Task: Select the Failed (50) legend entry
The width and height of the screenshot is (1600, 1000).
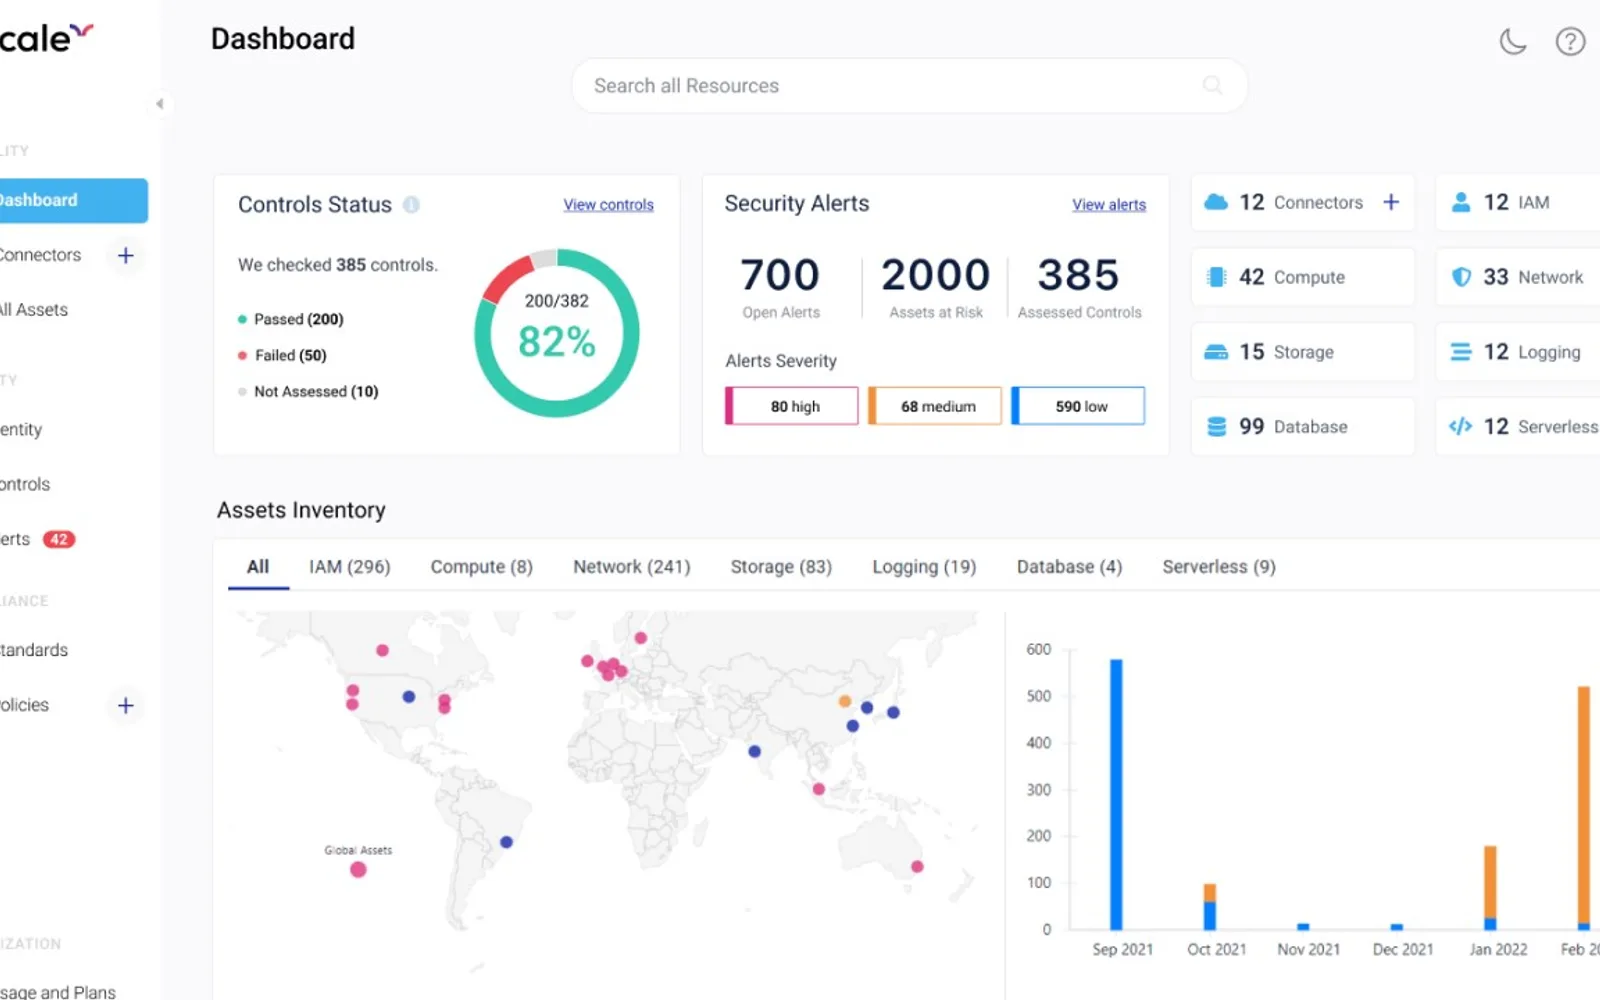Action: point(282,355)
